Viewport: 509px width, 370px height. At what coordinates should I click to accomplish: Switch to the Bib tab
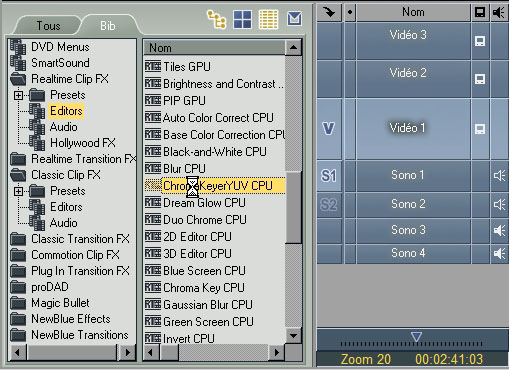coord(108,26)
